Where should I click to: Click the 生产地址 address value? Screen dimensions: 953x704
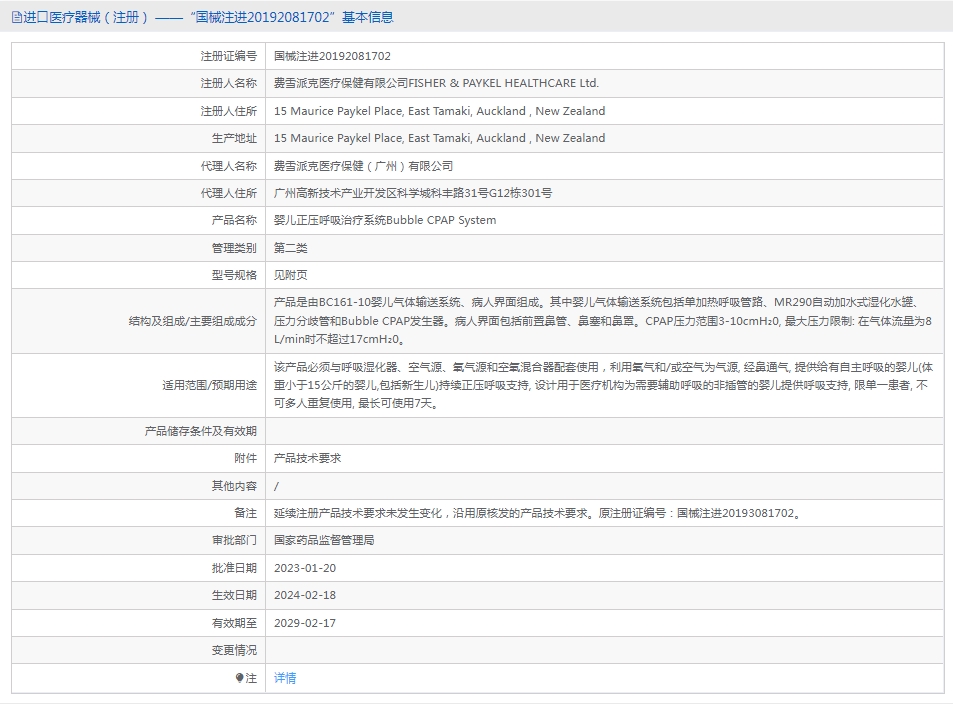click(439, 138)
